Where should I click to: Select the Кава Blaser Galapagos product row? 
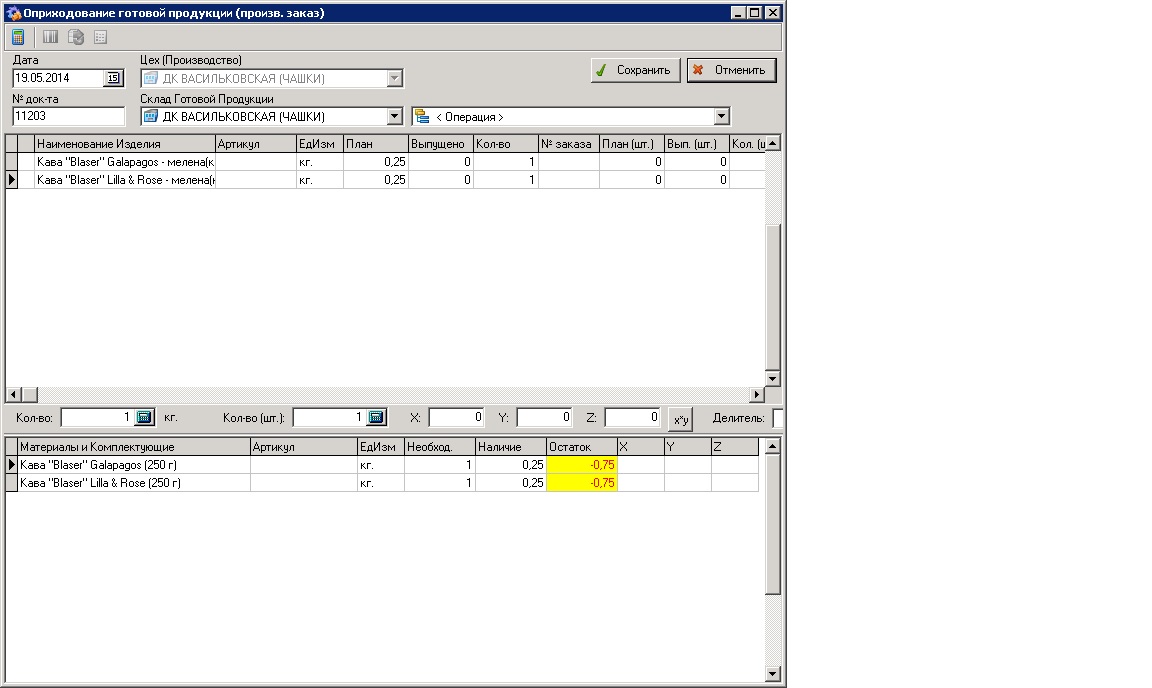click(124, 162)
